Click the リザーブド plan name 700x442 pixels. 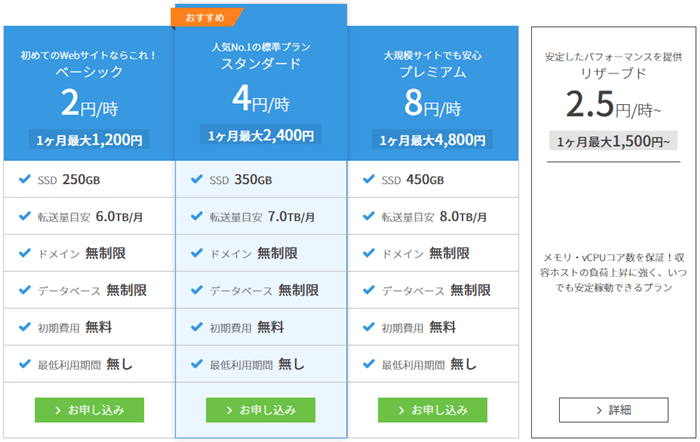tap(613, 73)
